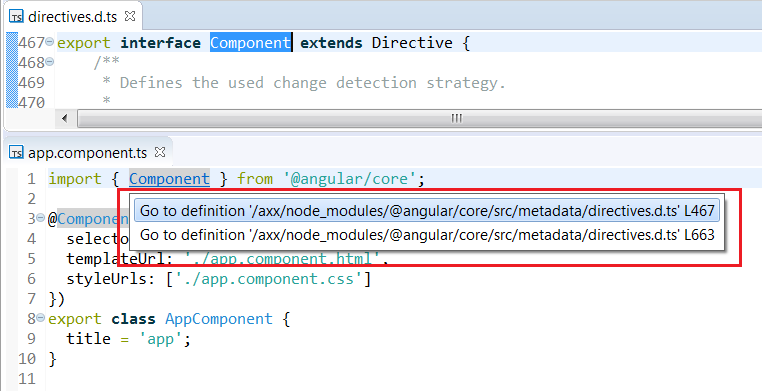Collapse the fold marker at line 467
The width and height of the screenshot is (762, 391).
[x=49, y=42]
